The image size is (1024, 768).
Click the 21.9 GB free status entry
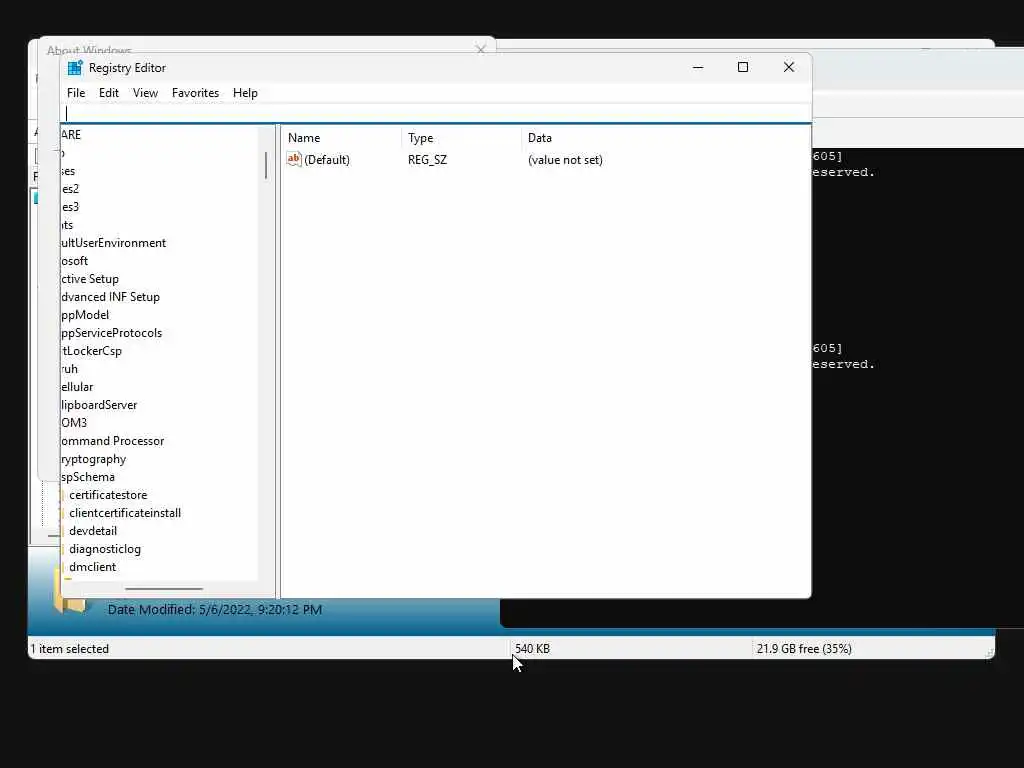(x=804, y=648)
